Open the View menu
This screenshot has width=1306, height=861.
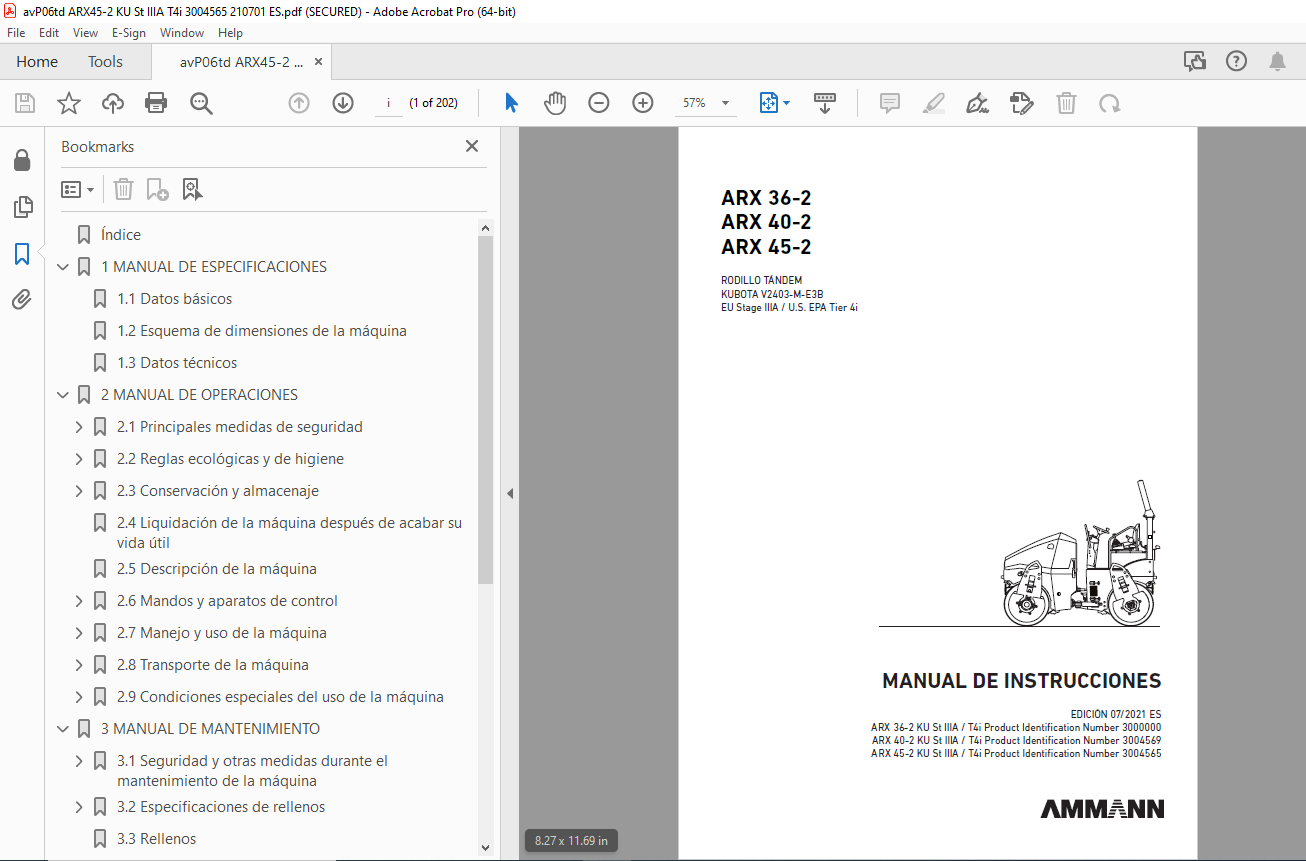[85, 33]
